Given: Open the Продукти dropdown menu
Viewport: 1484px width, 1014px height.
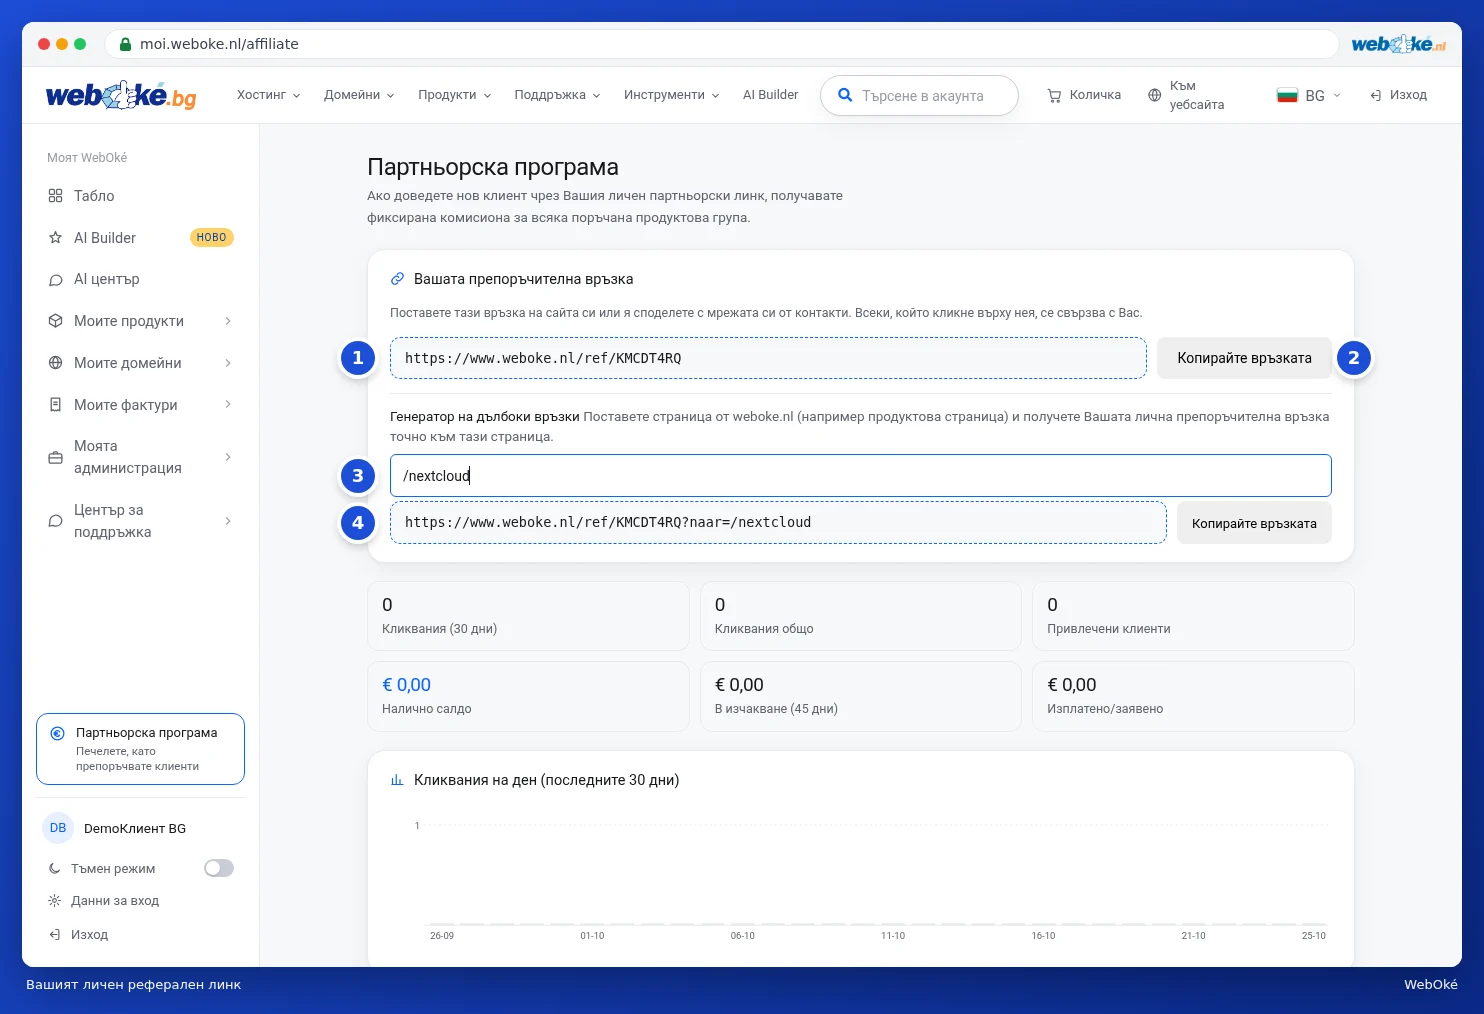Looking at the screenshot, I should tap(455, 95).
